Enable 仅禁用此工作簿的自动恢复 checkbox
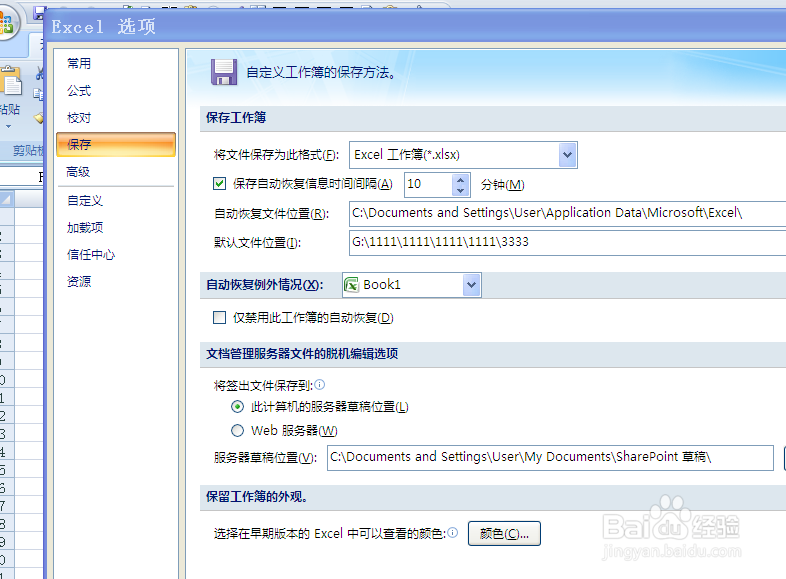 219,317
